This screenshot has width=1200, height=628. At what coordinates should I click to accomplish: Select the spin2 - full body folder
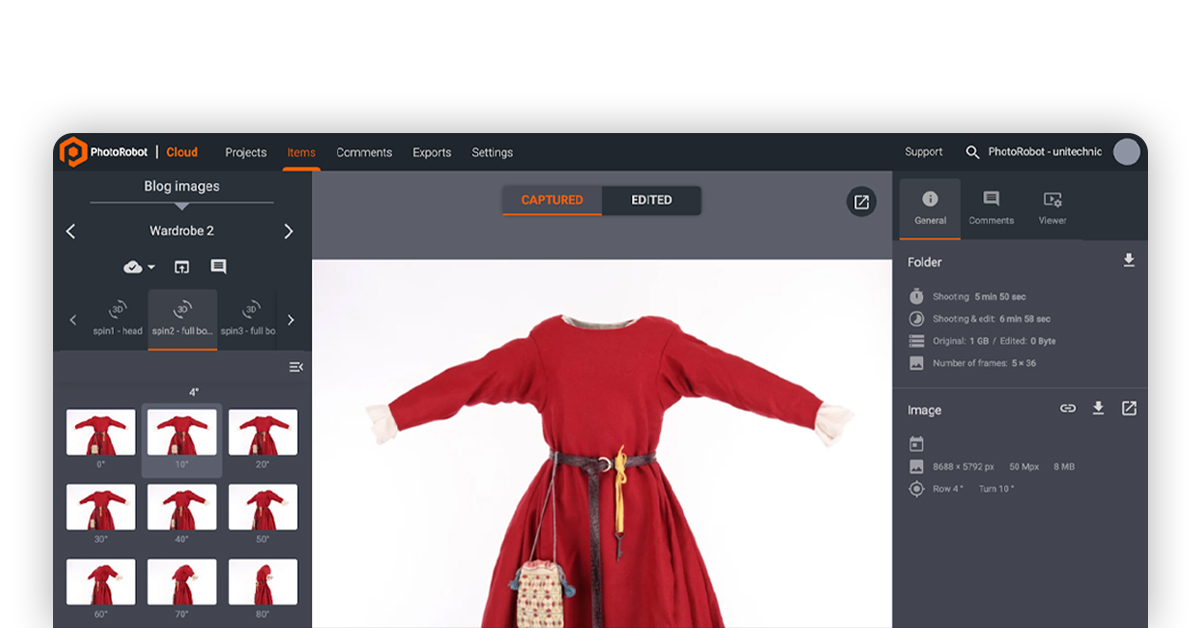click(183, 319)
